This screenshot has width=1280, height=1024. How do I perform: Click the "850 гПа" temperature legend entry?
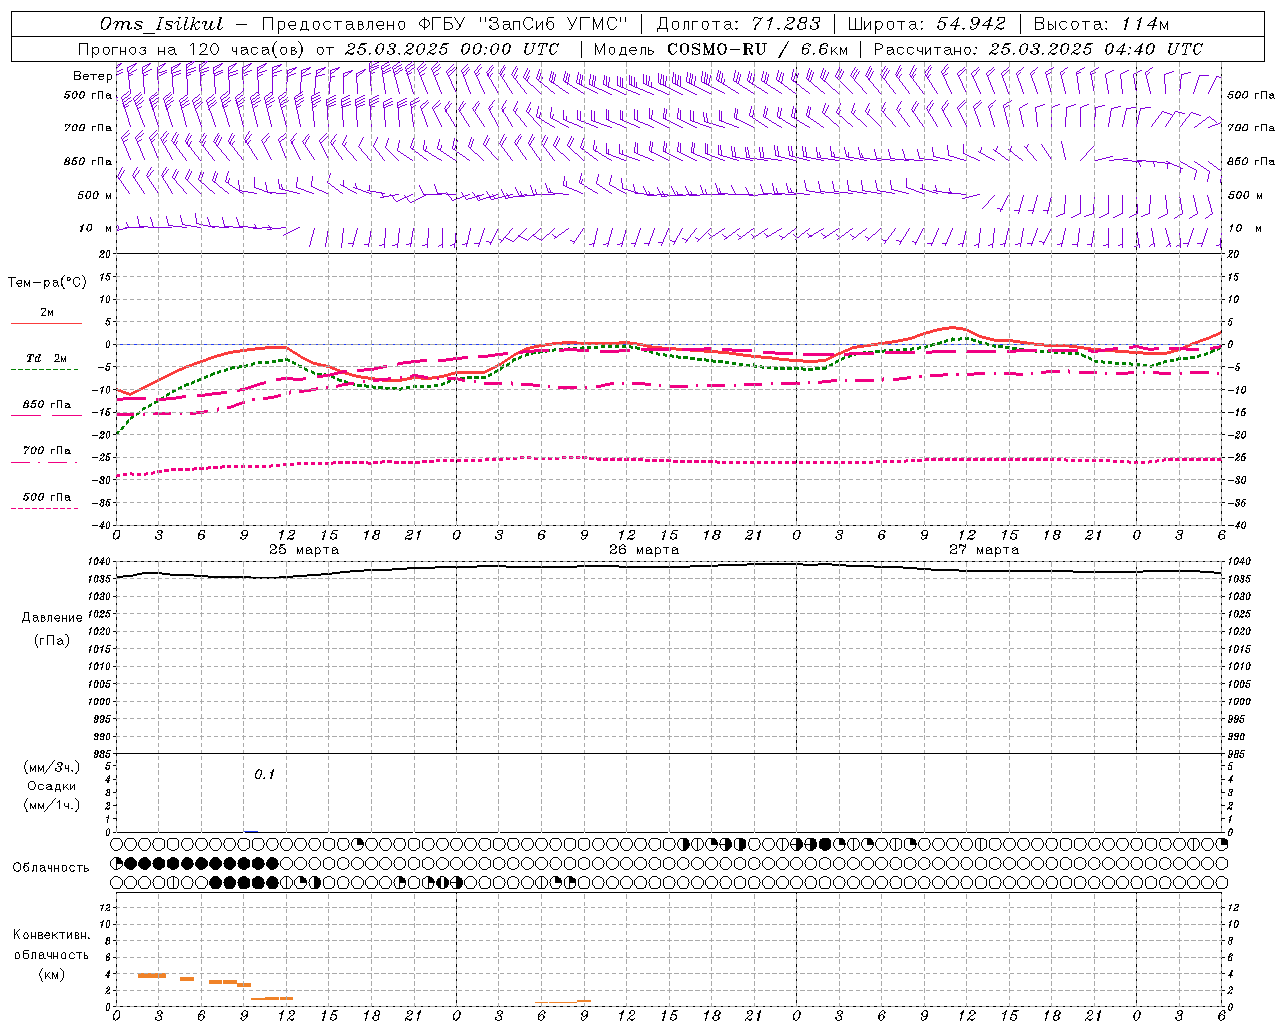(46, 405)
